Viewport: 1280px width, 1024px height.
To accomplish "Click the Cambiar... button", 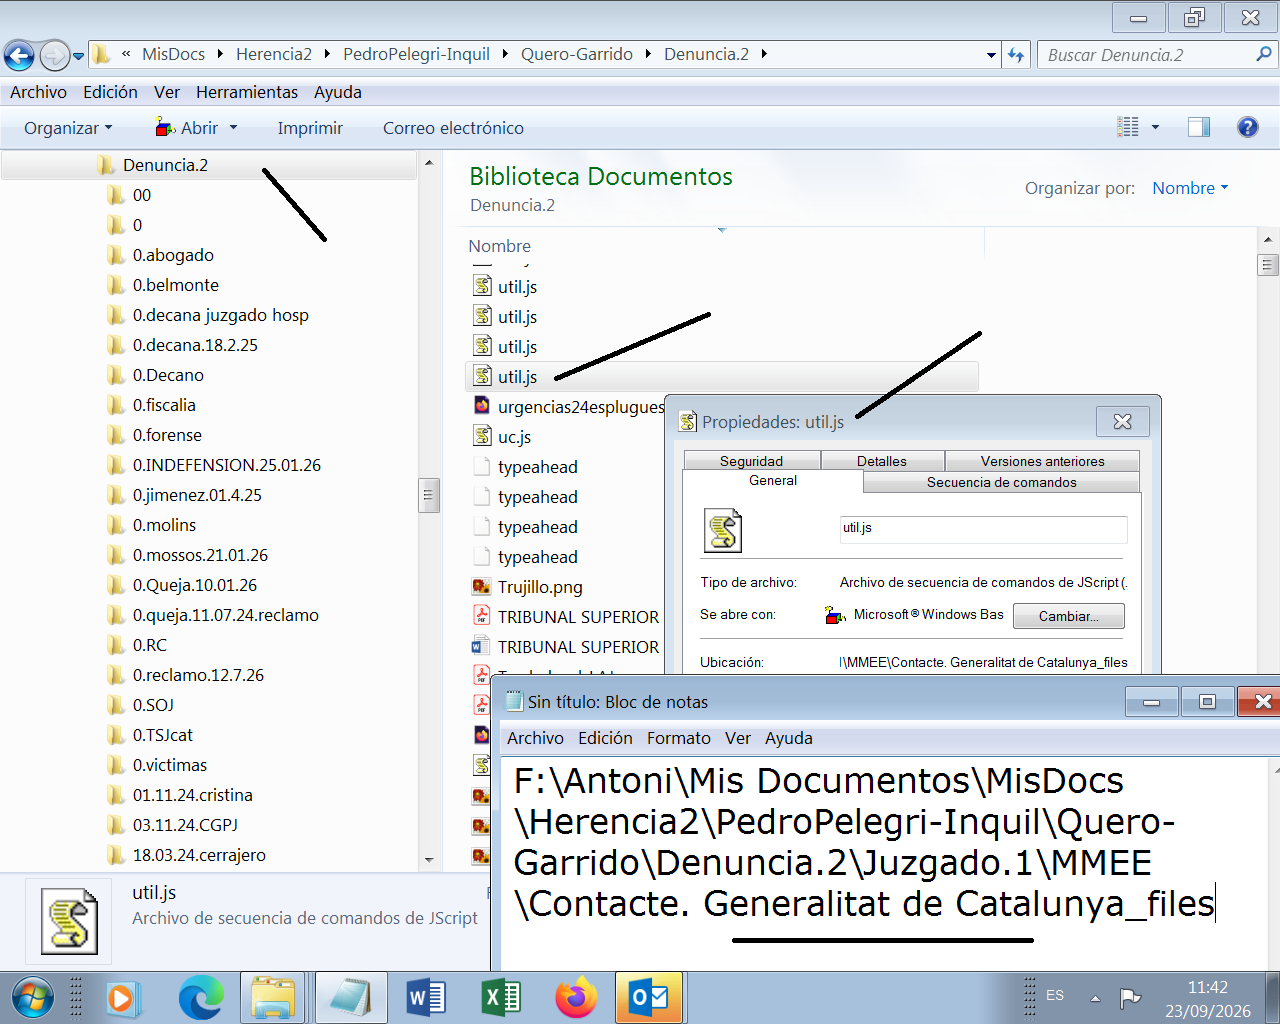I will click(x=1068, y=616).
